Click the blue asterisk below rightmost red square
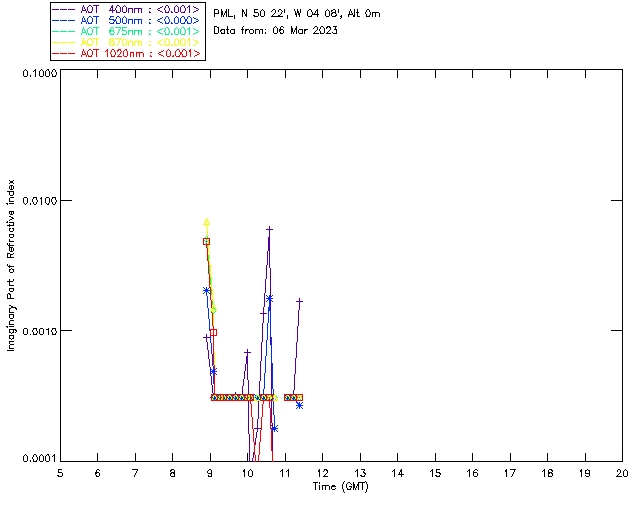Viewport: 640px width, 512px height. [x=300, y=405]
